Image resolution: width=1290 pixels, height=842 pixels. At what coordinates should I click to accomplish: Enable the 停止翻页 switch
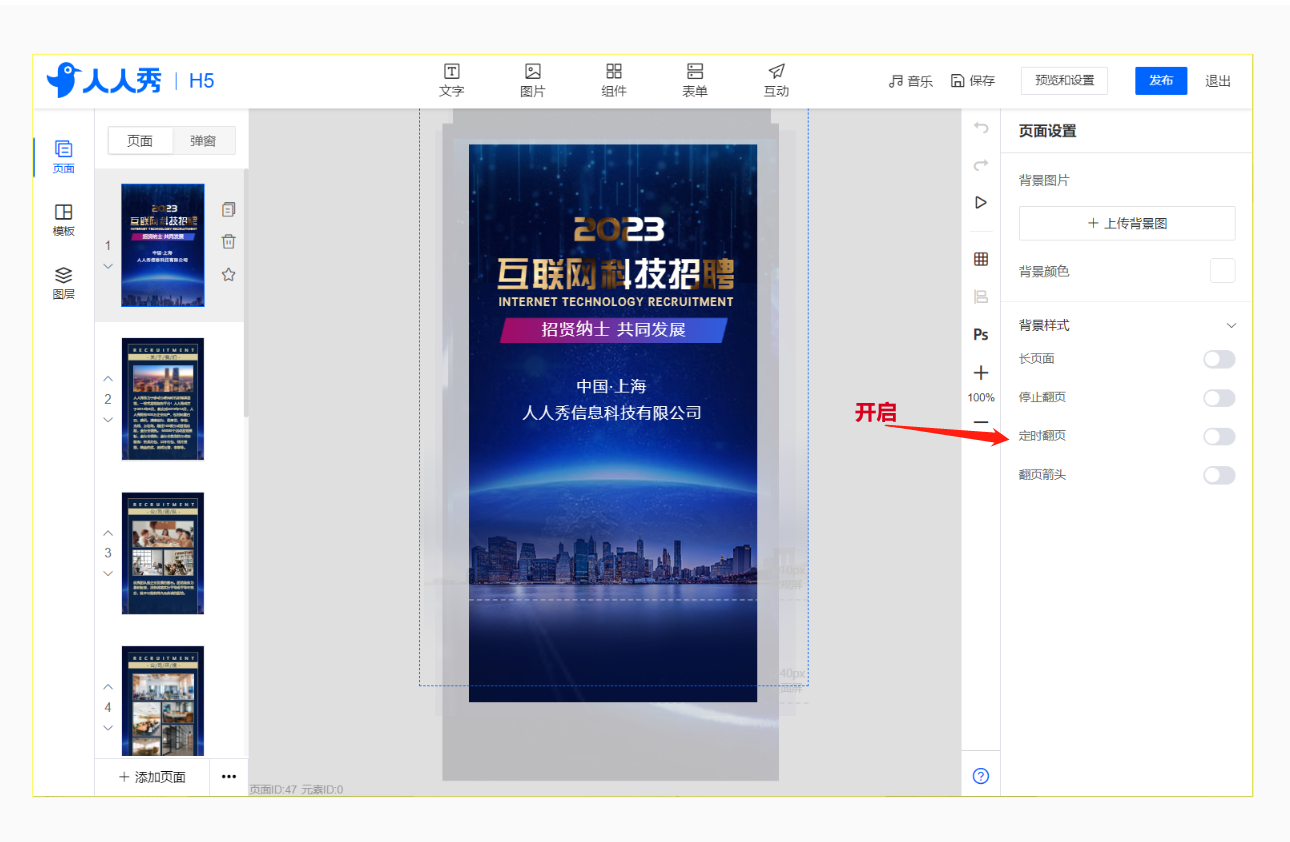coord(1219,398)
